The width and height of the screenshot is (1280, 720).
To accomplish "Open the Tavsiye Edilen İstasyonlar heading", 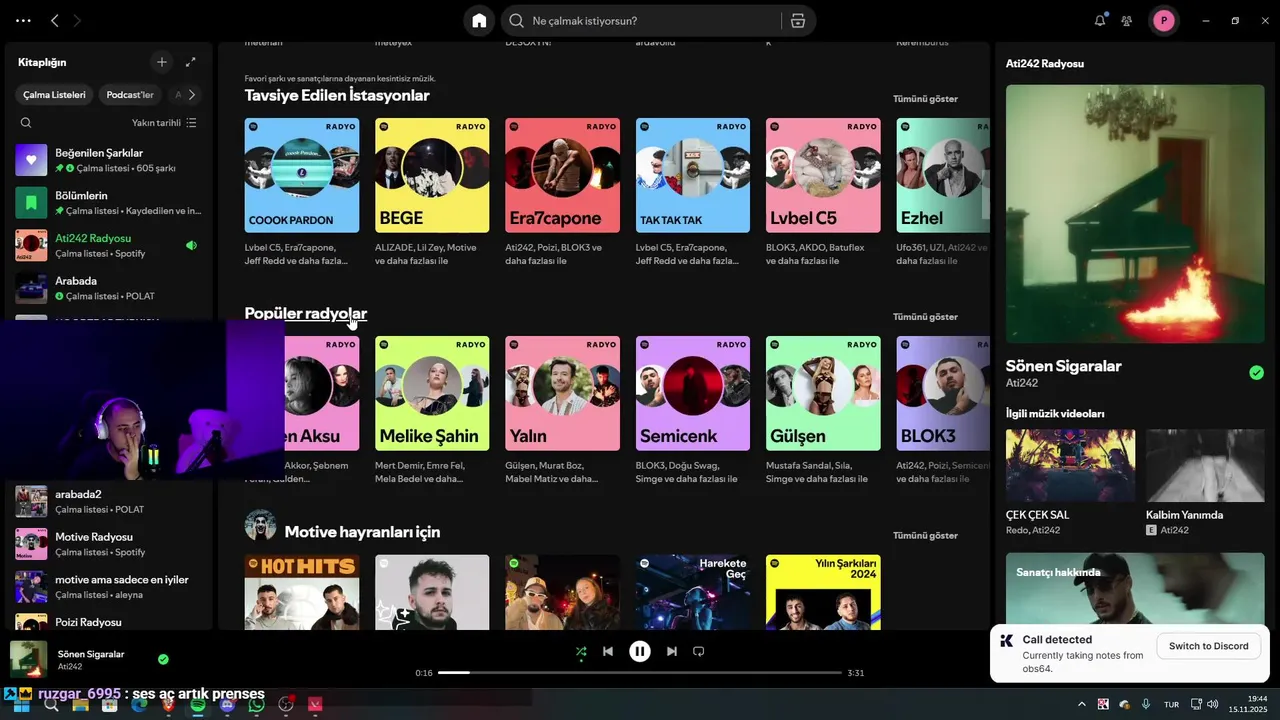I will [x=337, y=95].
